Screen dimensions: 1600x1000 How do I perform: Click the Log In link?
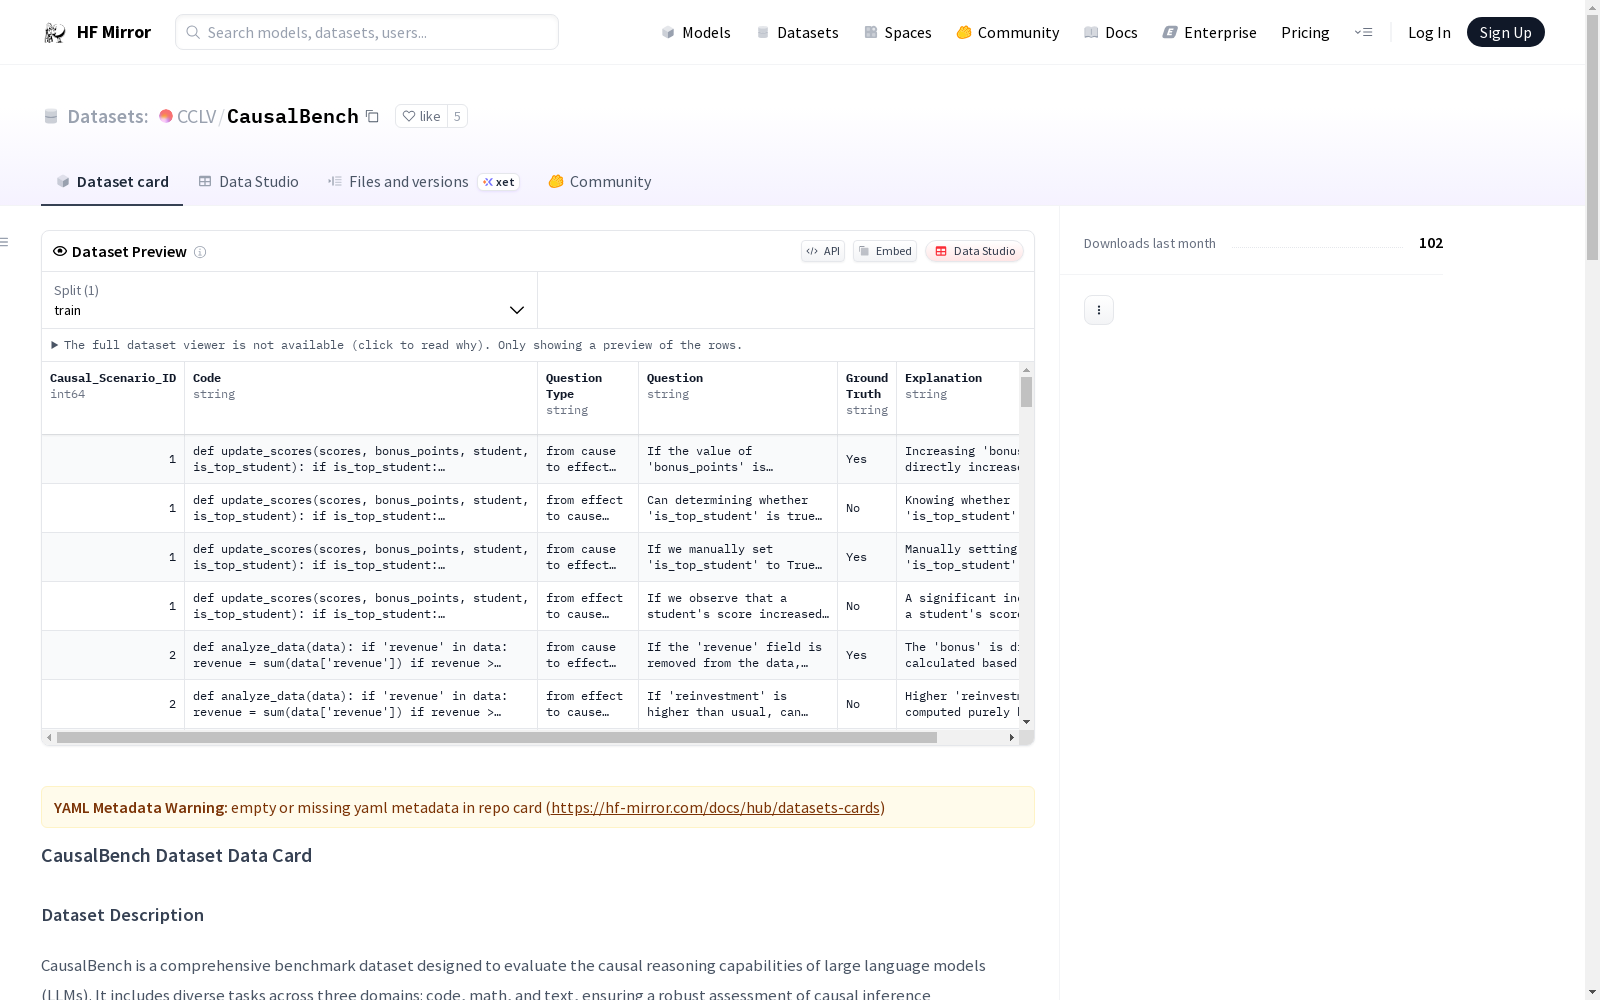1429,32
